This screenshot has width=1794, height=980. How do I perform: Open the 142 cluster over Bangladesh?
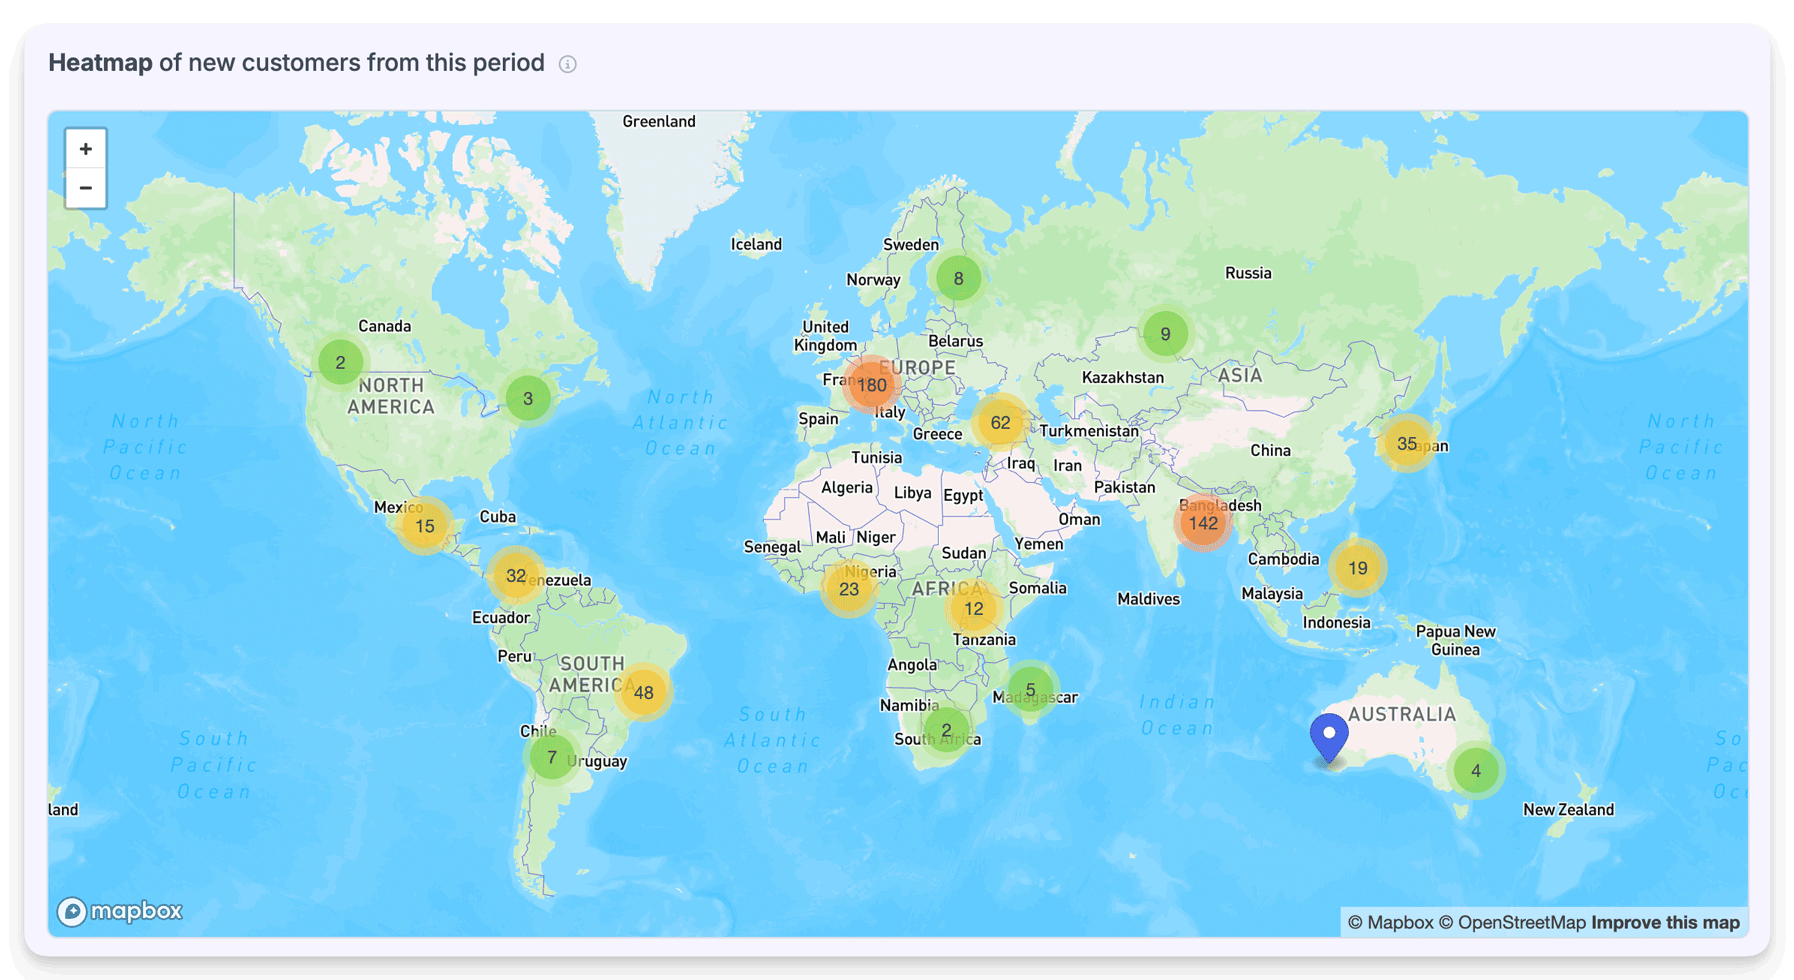(x=1203, y=523)
